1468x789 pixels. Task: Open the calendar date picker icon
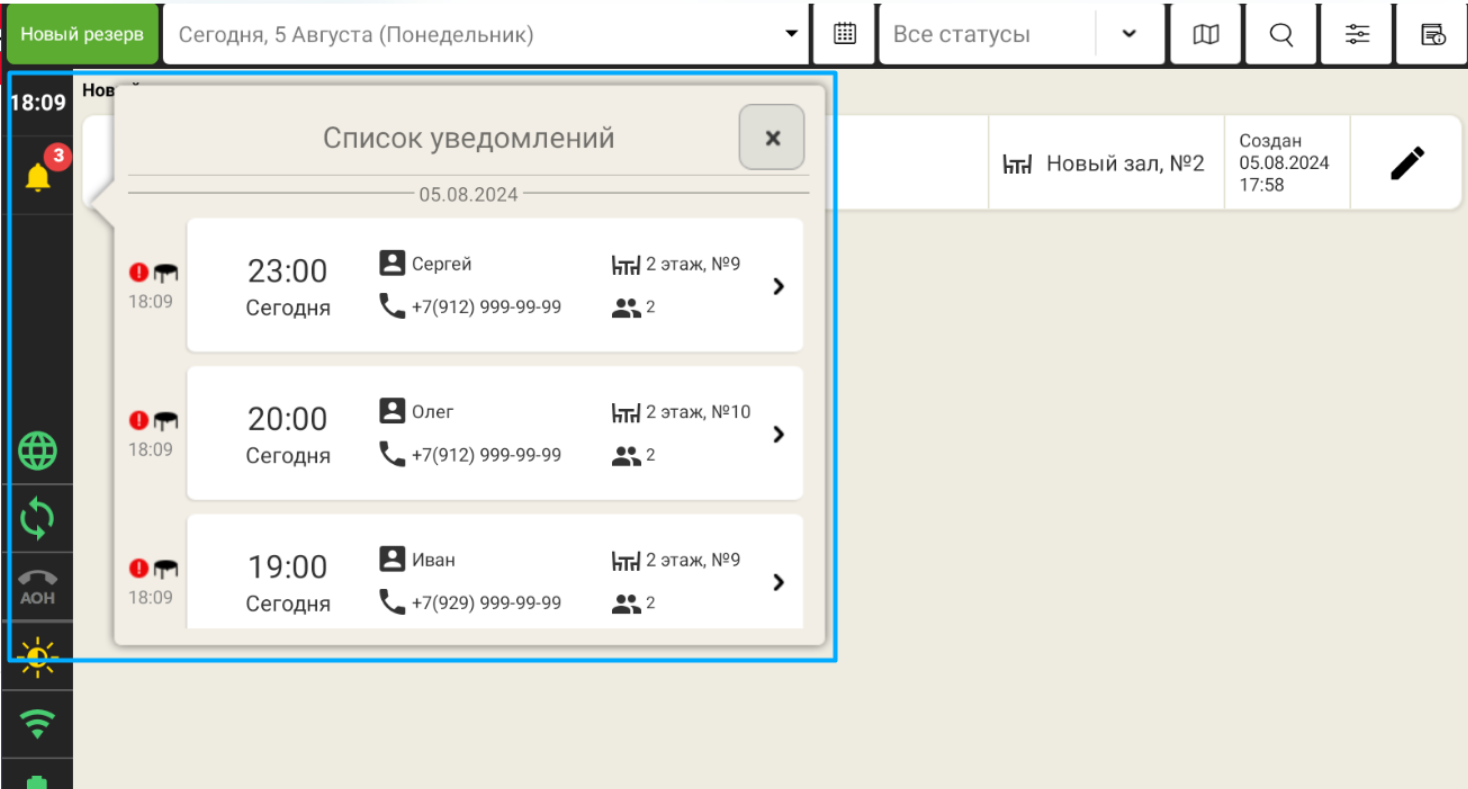pyautogui.click(x=845, y=34)
